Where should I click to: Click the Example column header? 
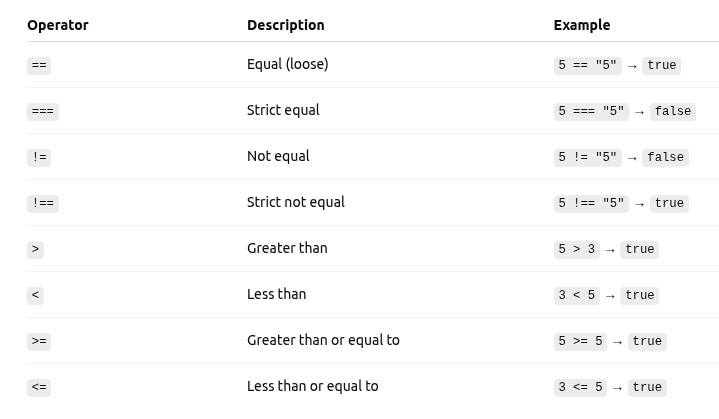[x=581, y=25]
